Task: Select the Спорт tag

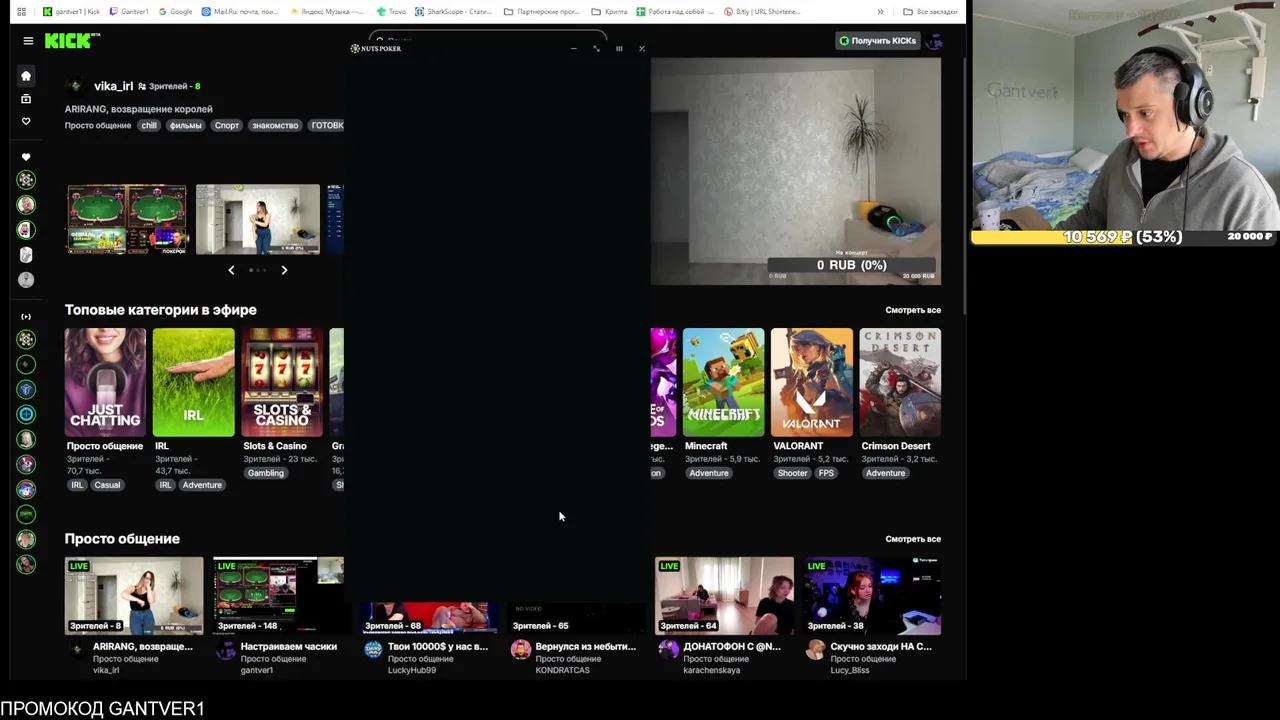Action: coord(227,125)
